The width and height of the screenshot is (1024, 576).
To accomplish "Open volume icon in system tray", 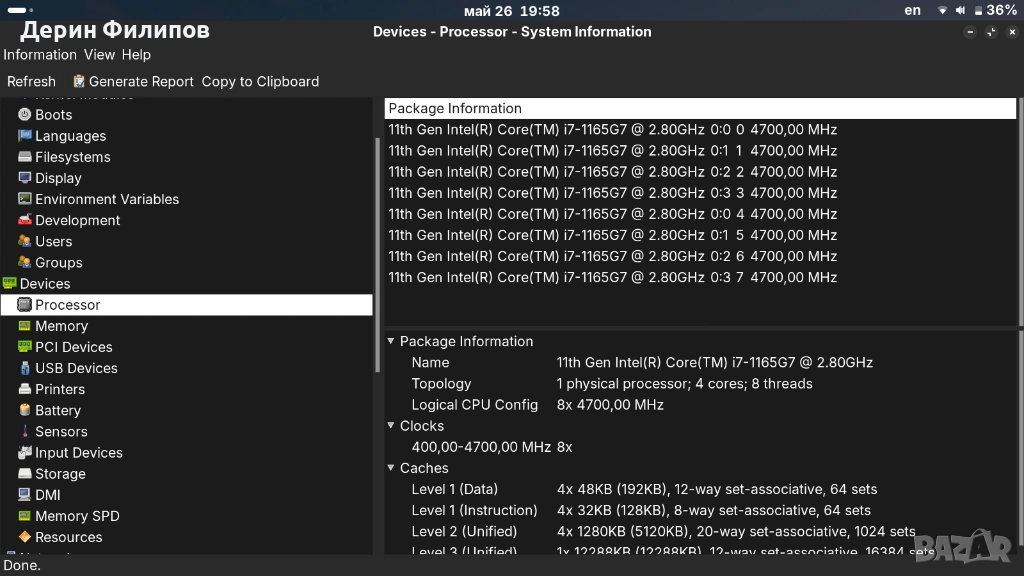I will pyautogui.click(x=960, y=10).
